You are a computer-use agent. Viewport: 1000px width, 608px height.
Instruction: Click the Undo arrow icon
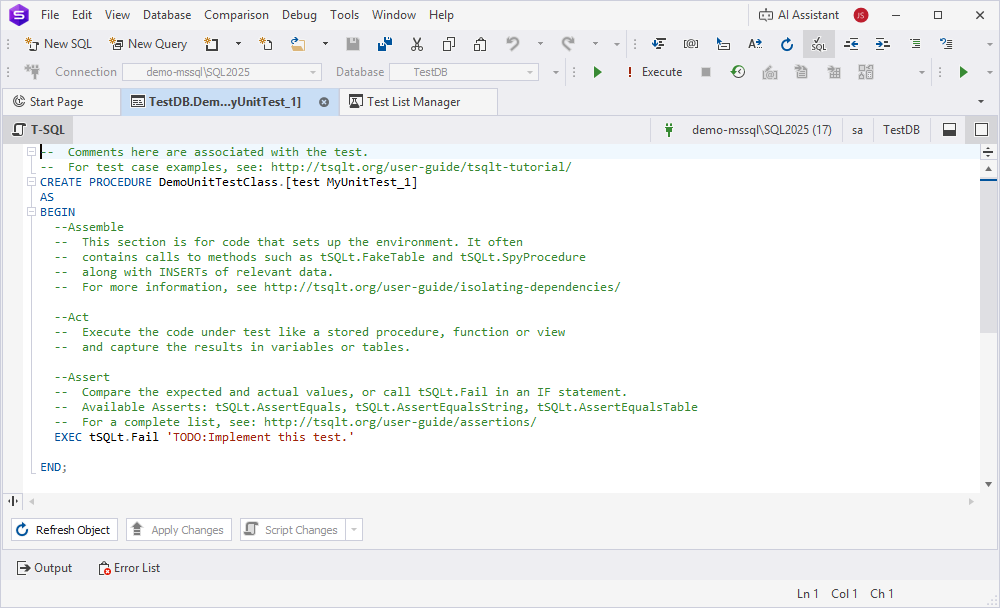click(x=513, y=44)
